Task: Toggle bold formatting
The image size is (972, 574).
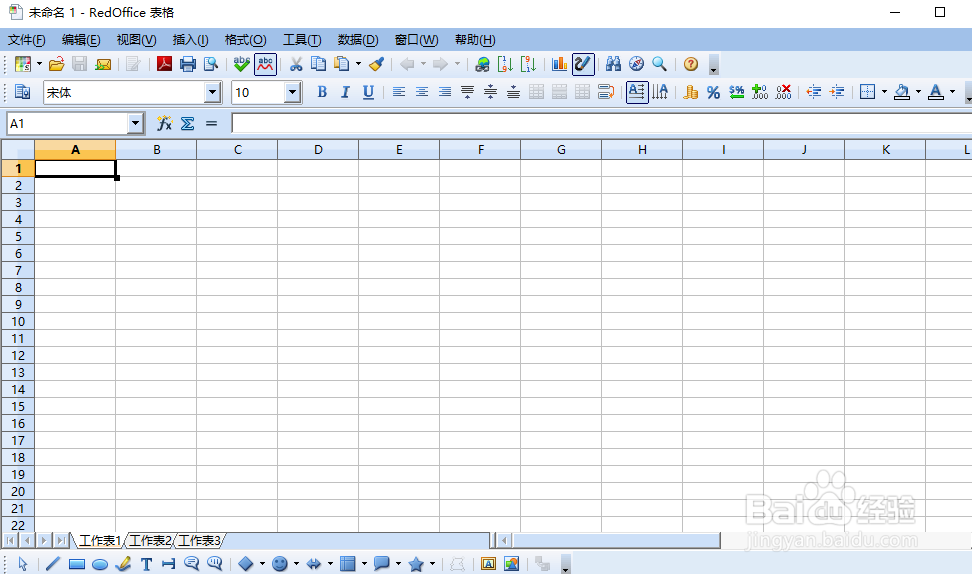Action: click(x=322, y=92)
